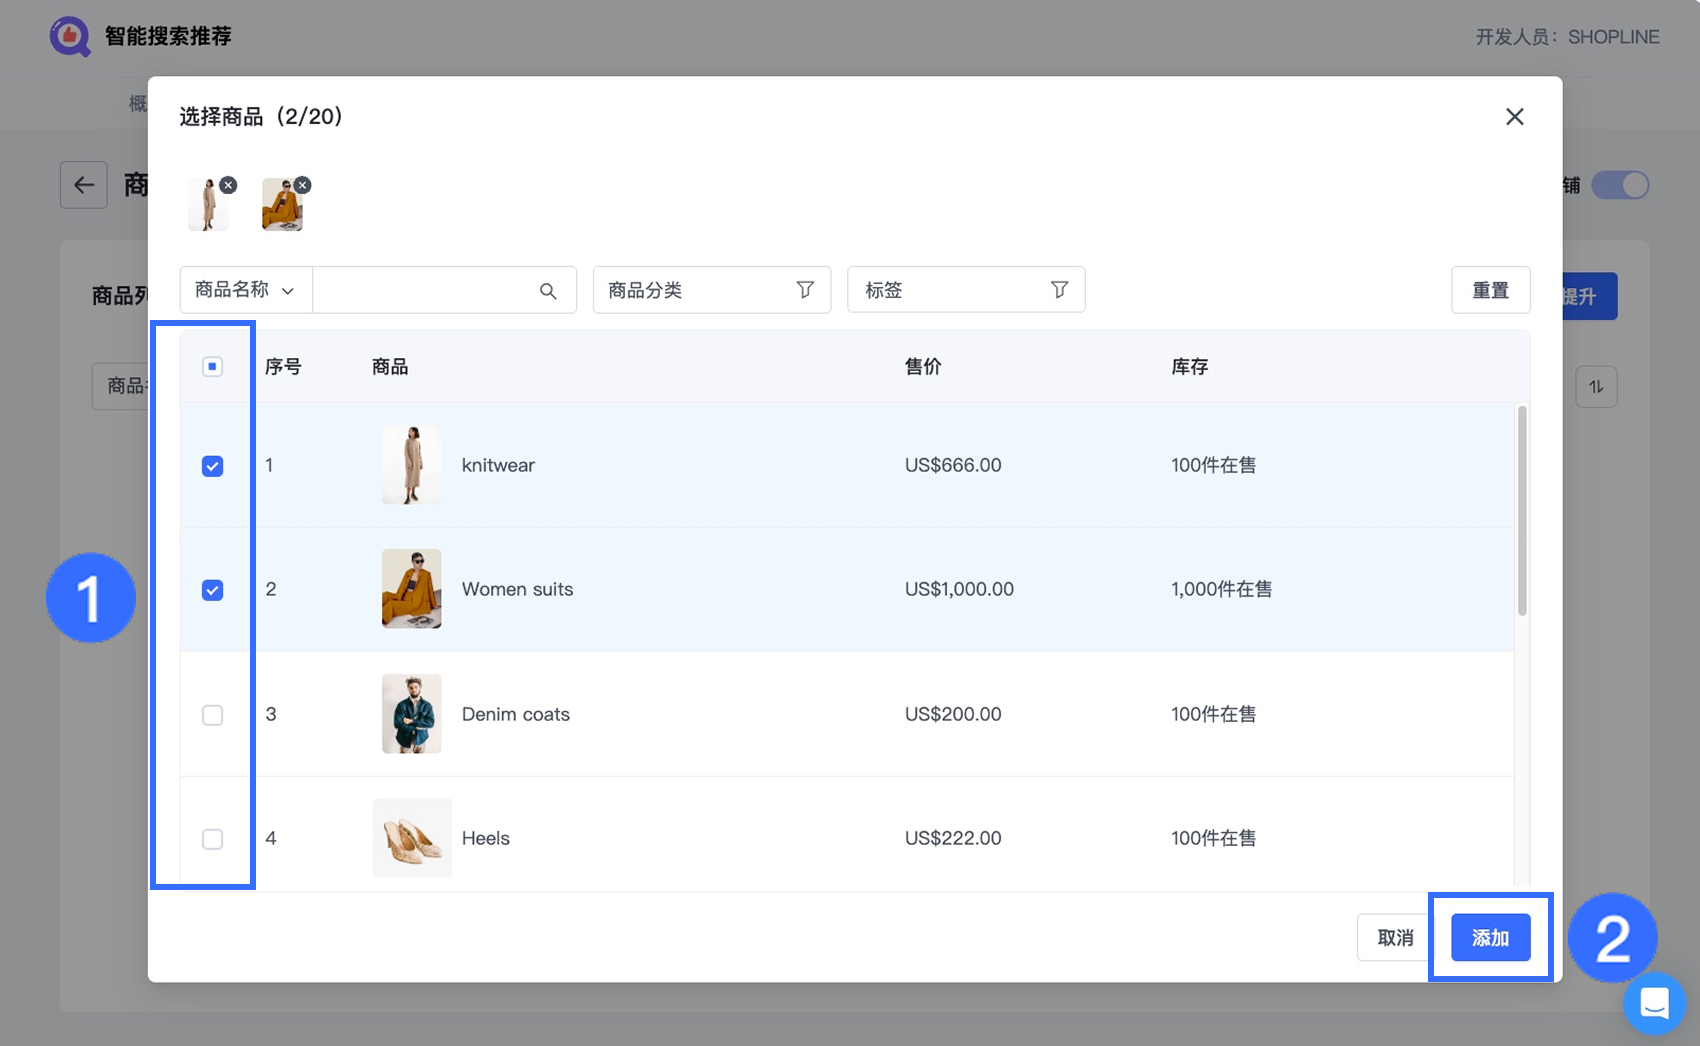Click the 添加 add button
Viewport: 1700px width, 1046px height.
coord(1491,938)
